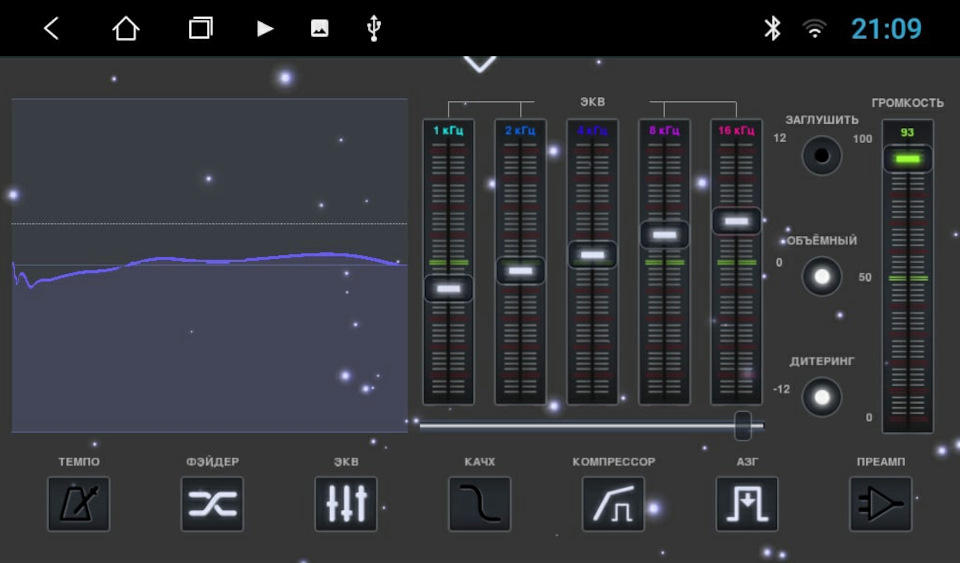Tap the Android back arrow
Screen dimensions: 960x563
51,28
